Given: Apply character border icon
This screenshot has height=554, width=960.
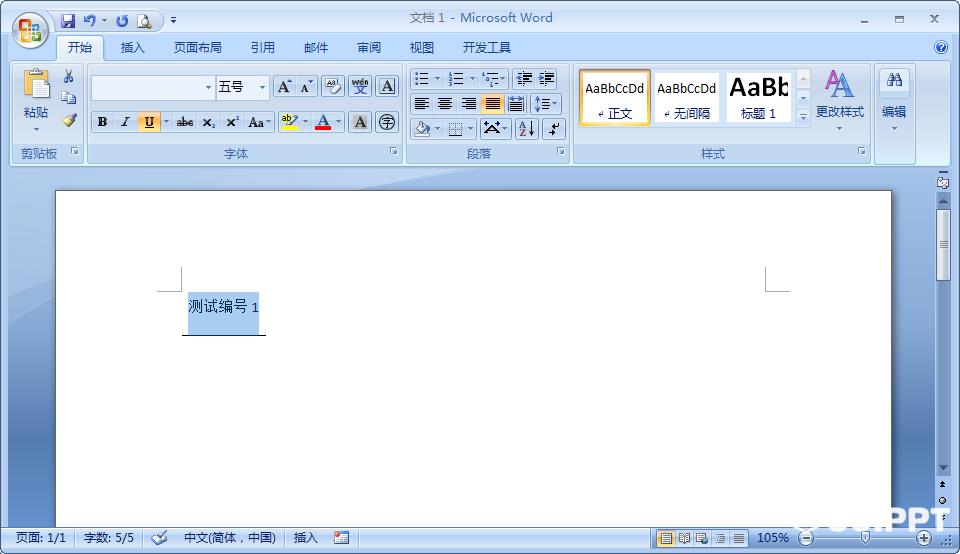Looking at the screenshot, I should click(x=387, y=86).
